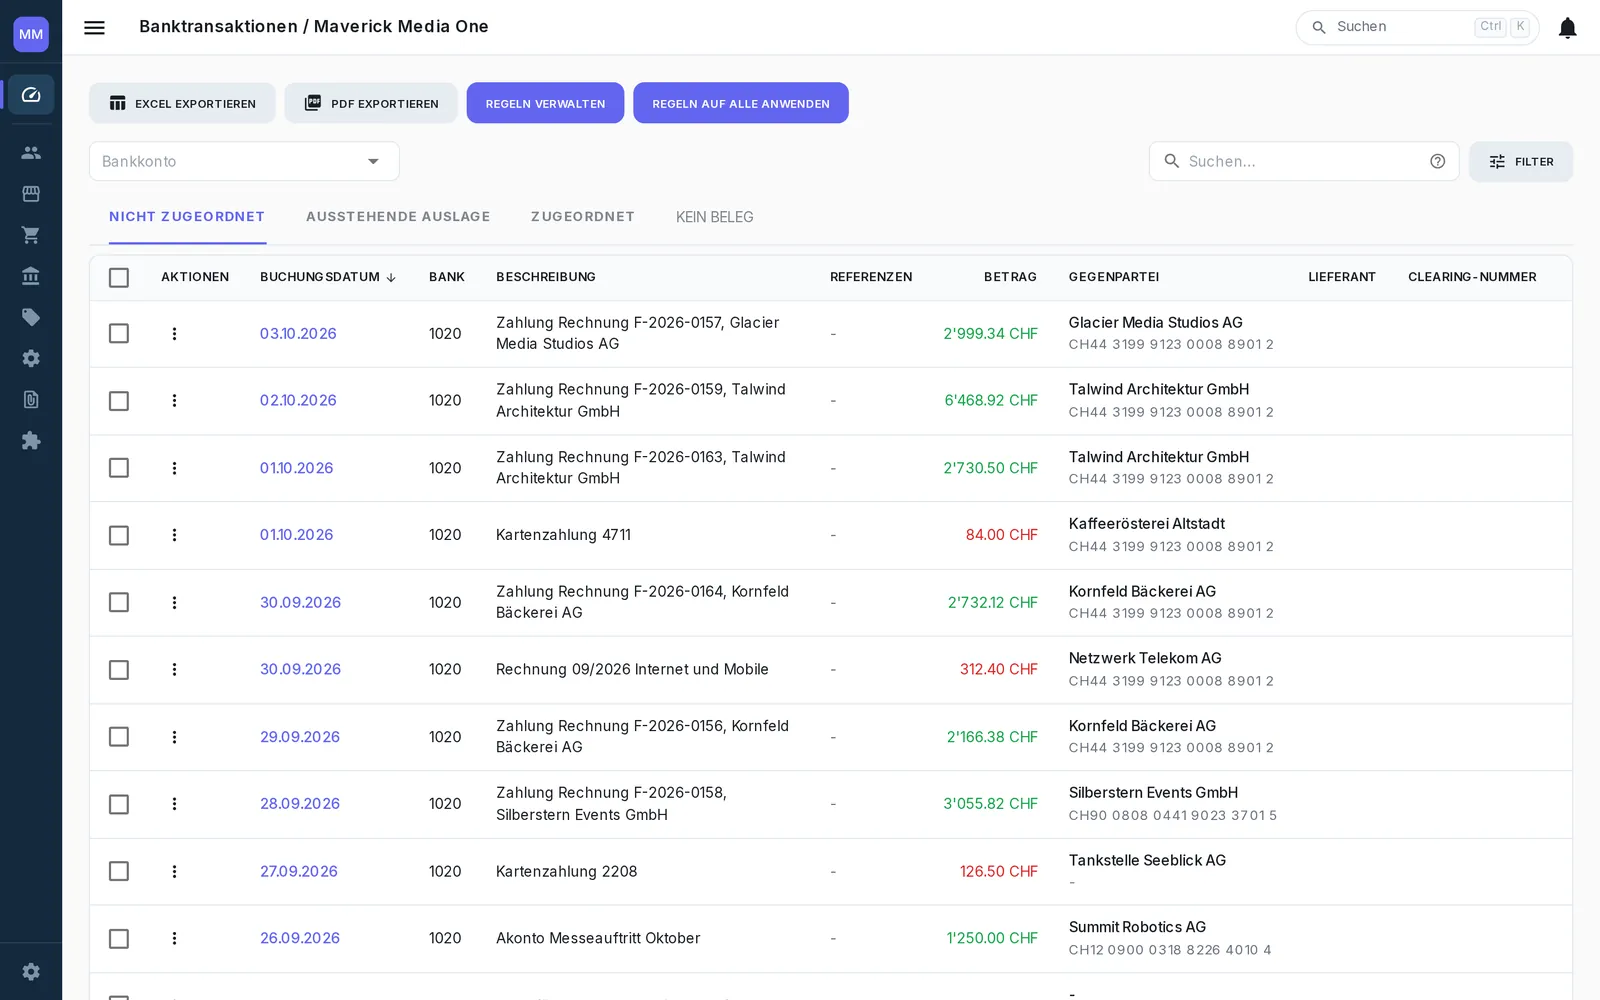This screenshot has width=1600, height=1000.
Task: Expand the Bankkonto dropdown
Action: (x=244, y=161)
